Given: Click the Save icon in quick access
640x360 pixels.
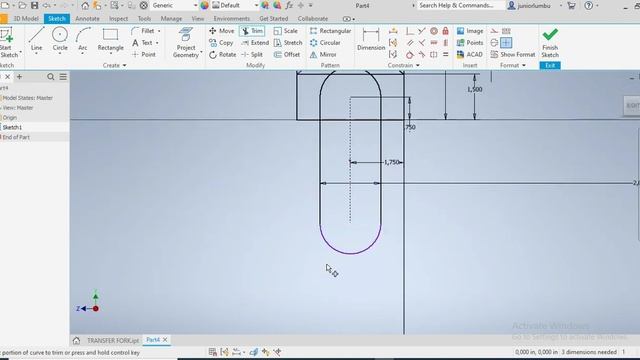Looking at the screenshot, I should pyautogui.click(x=35, y=6).
